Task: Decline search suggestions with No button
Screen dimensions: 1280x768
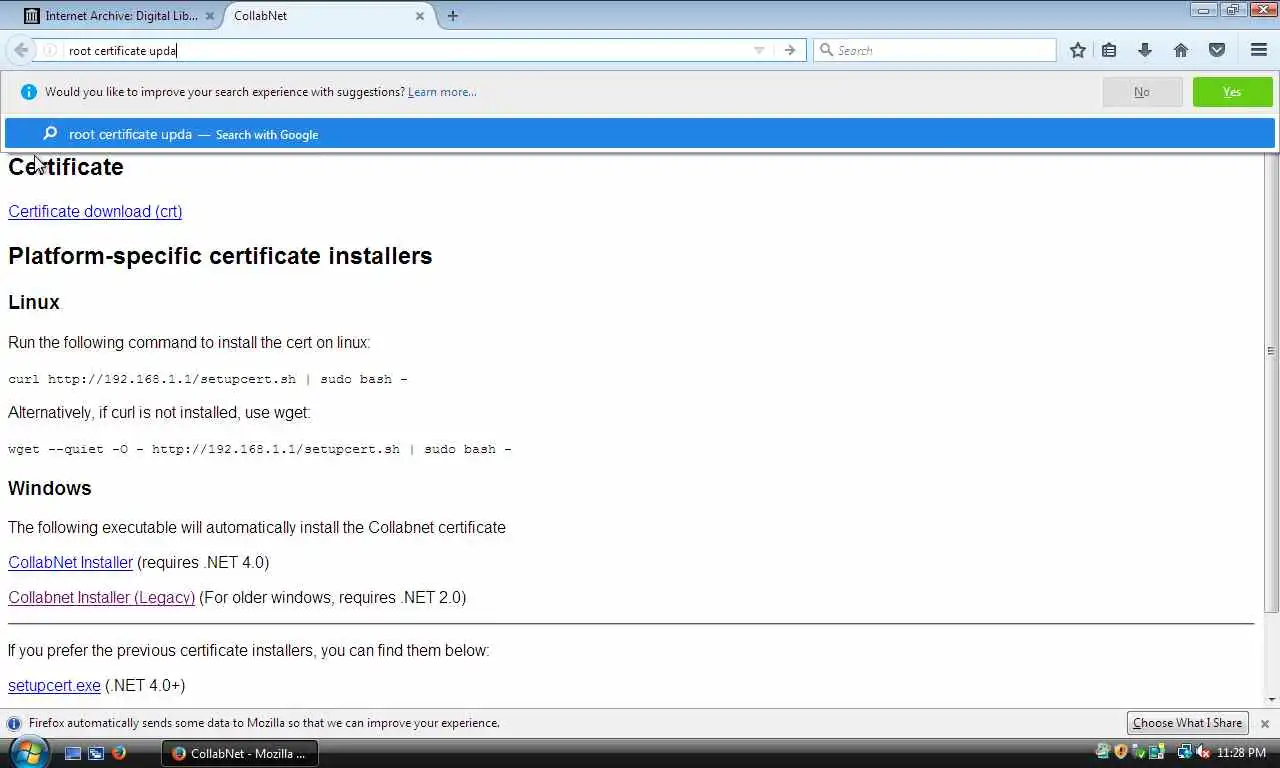Action: click(1142, 92)
